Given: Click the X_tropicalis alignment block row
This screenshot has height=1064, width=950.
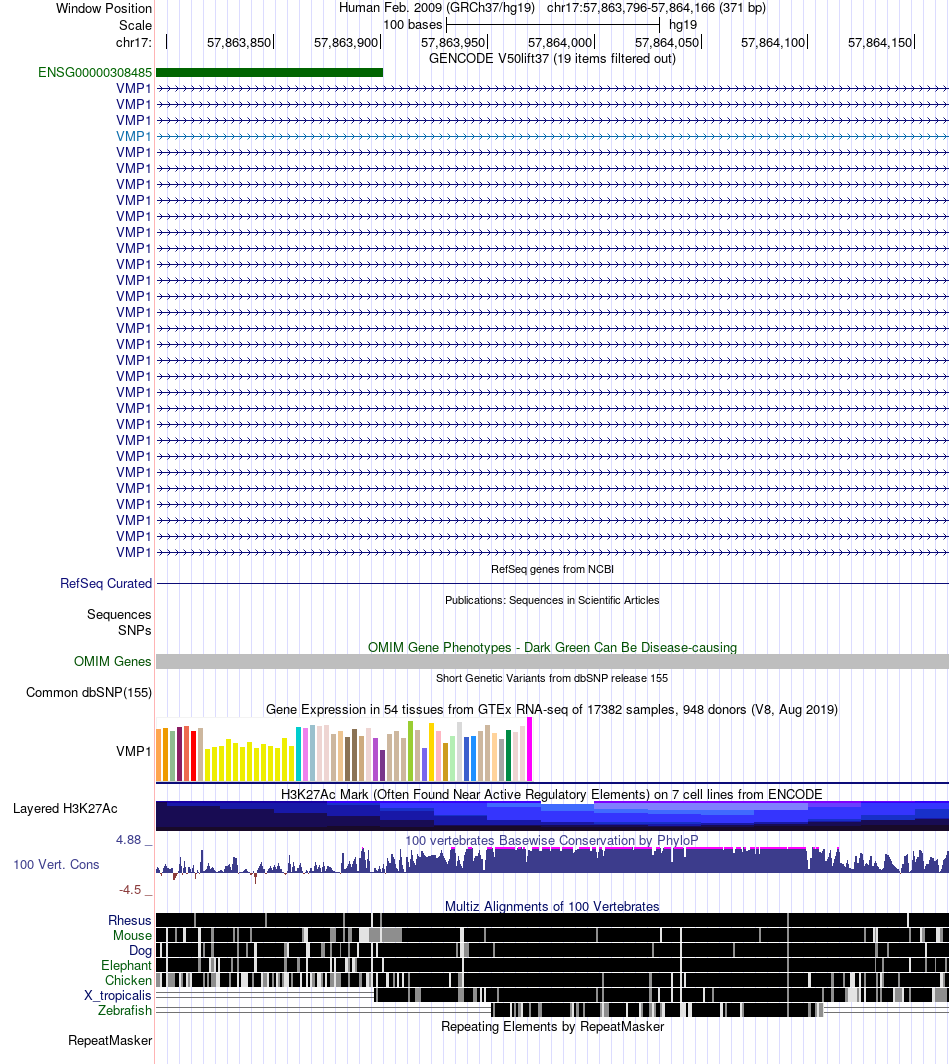Looking at the screenshot, I should (662, 995).
